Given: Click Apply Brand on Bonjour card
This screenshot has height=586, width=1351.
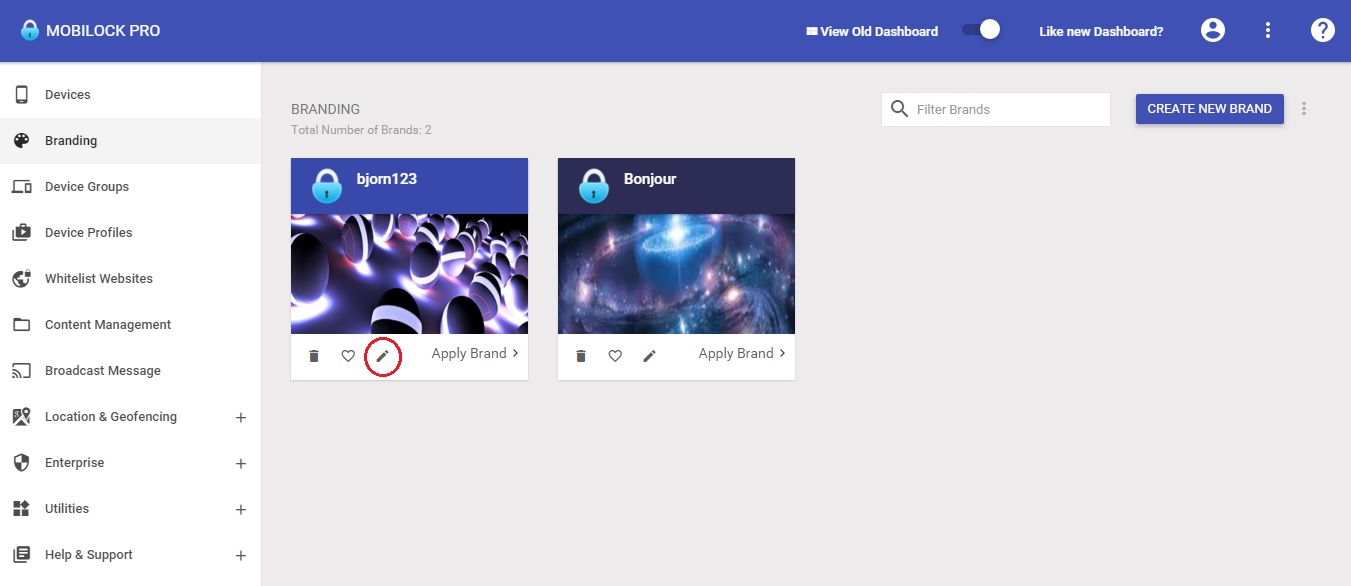Looking at the screenshot, I should tap(743, 354).
